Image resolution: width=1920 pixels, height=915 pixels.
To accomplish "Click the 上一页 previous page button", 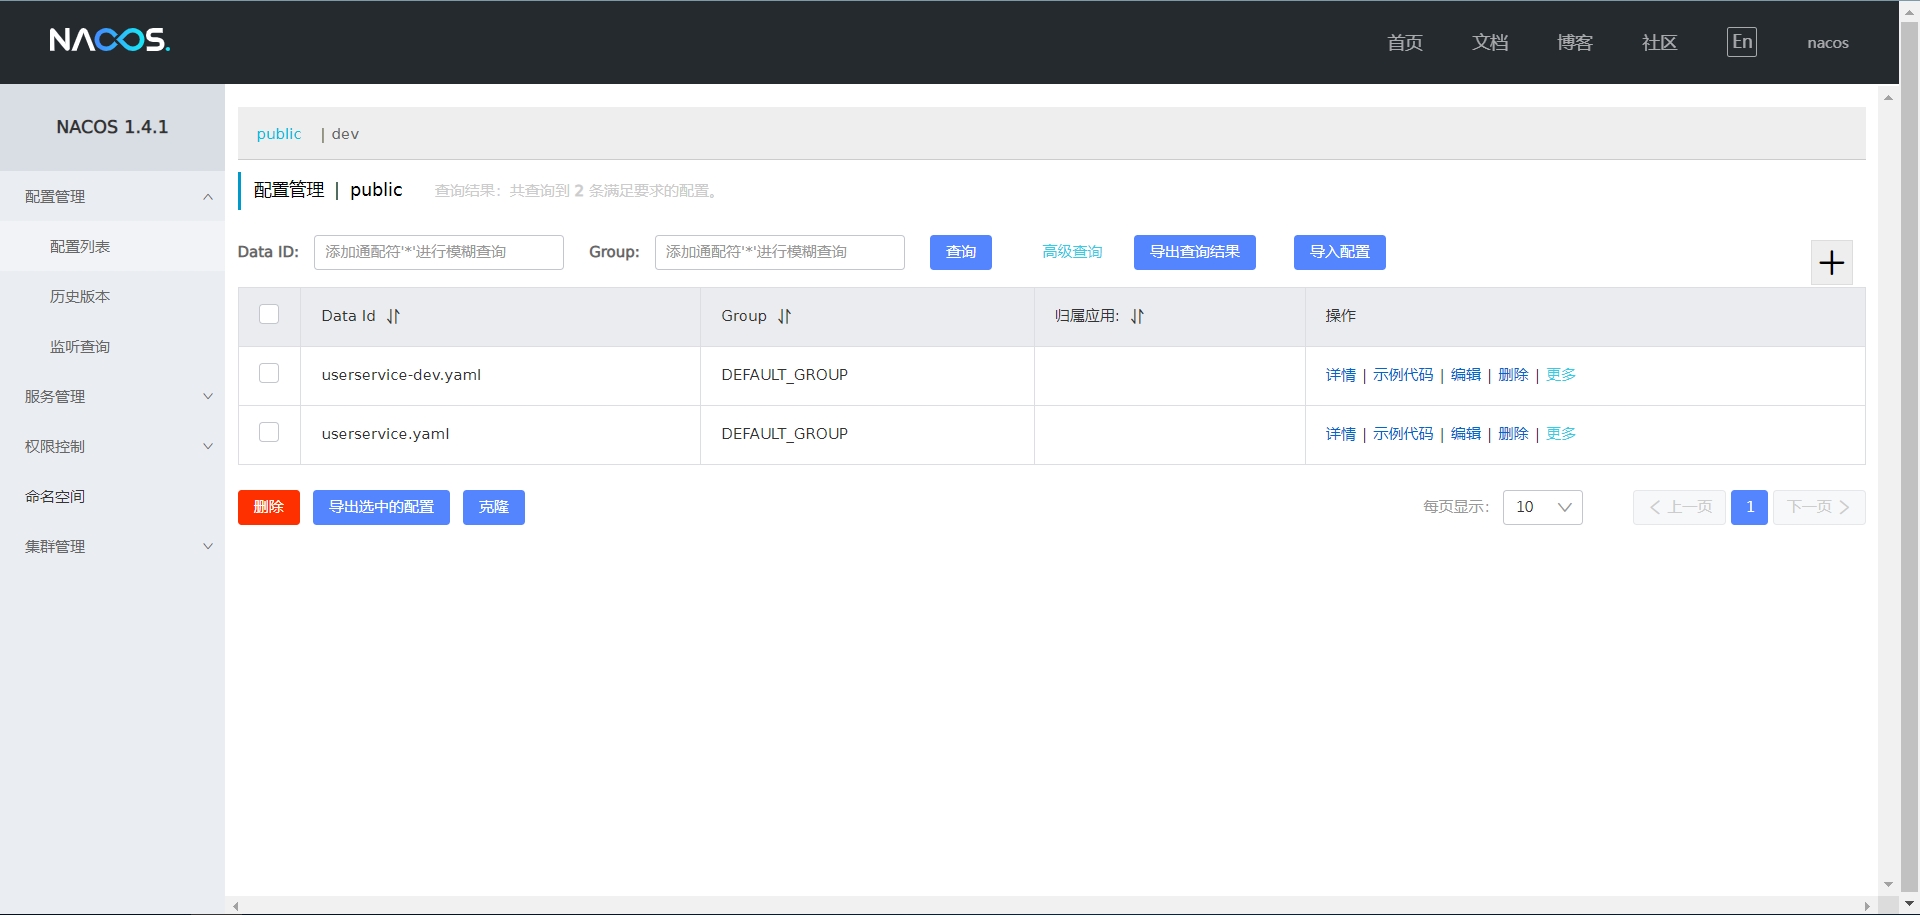I will click(x=1679, y=507).
